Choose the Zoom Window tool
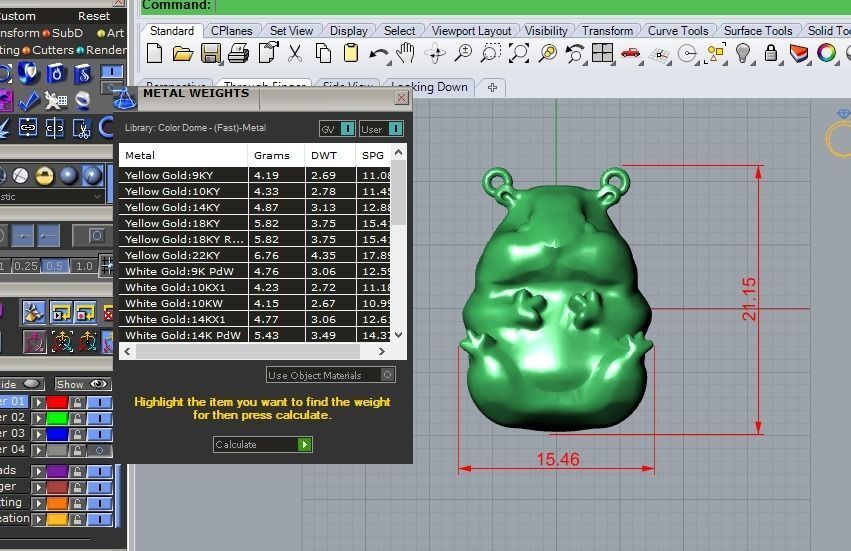The height and width of the screenshot is (551, 851). [x=491, y=53]
